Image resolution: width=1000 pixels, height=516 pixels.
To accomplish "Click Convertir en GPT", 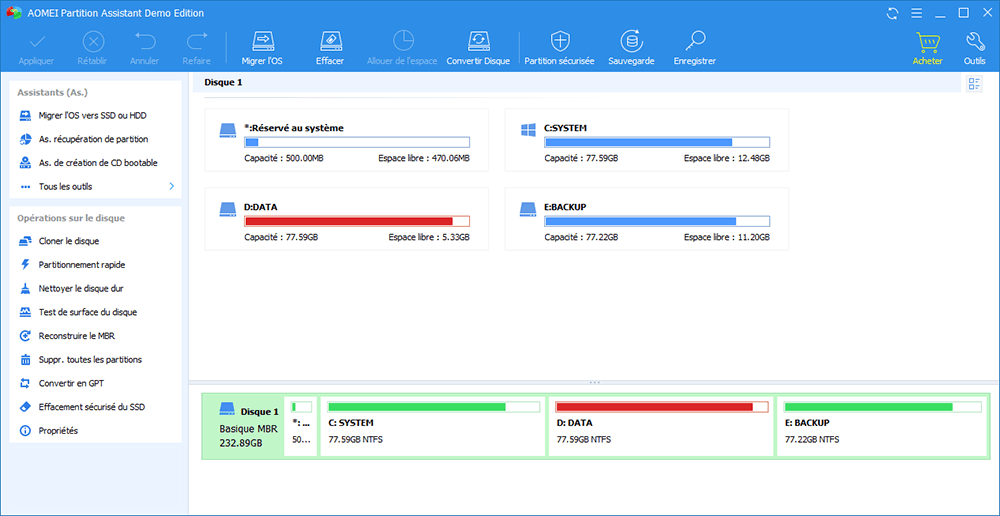I will (71, 383).
